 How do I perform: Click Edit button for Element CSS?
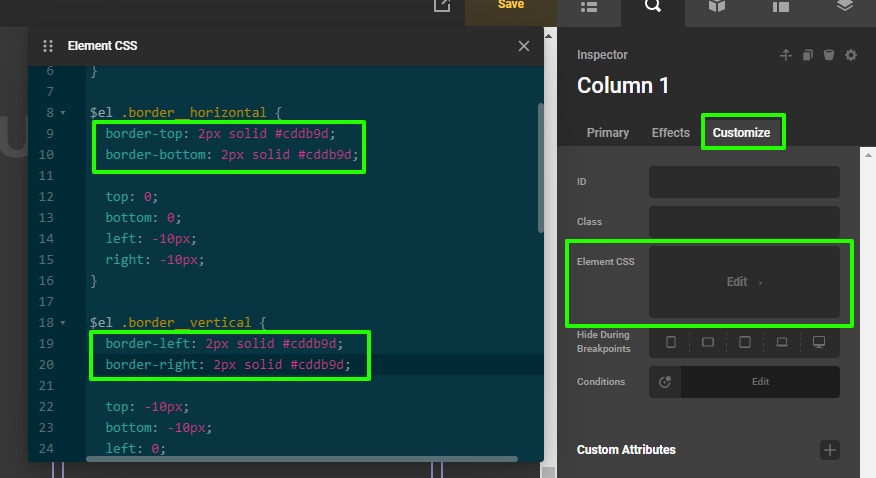point(744,282)
